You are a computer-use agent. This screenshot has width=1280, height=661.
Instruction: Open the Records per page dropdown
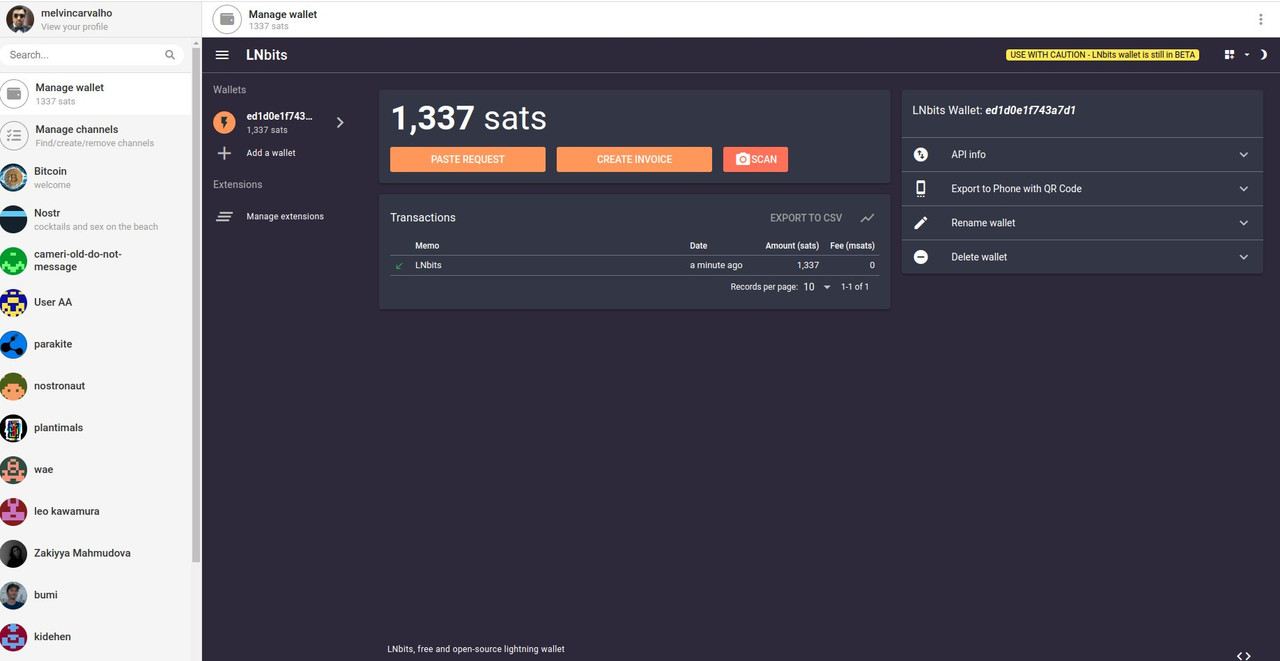point(817,287)
